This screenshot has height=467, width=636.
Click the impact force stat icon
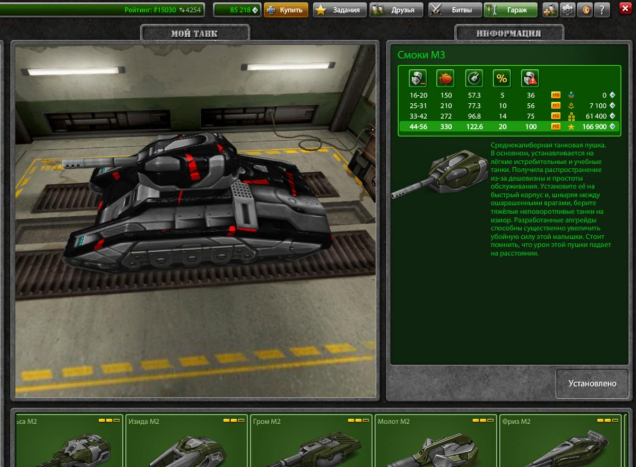click(x=445, y=76)
